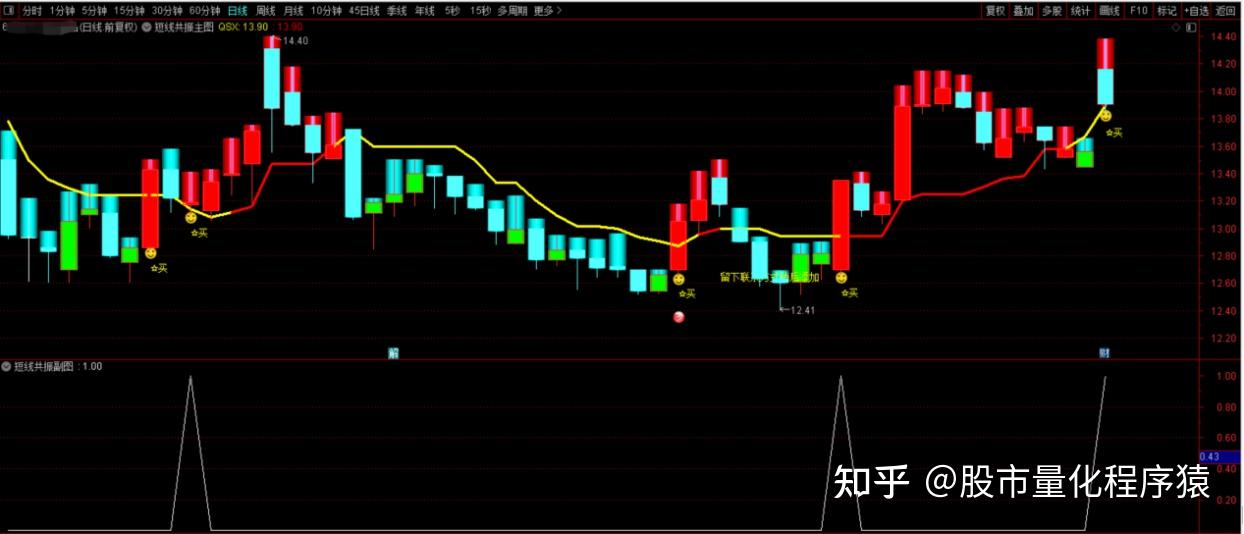Activate the 画线 drawing tool
The height and width of the screenshot is (534, 1244).
point(1109,11)
